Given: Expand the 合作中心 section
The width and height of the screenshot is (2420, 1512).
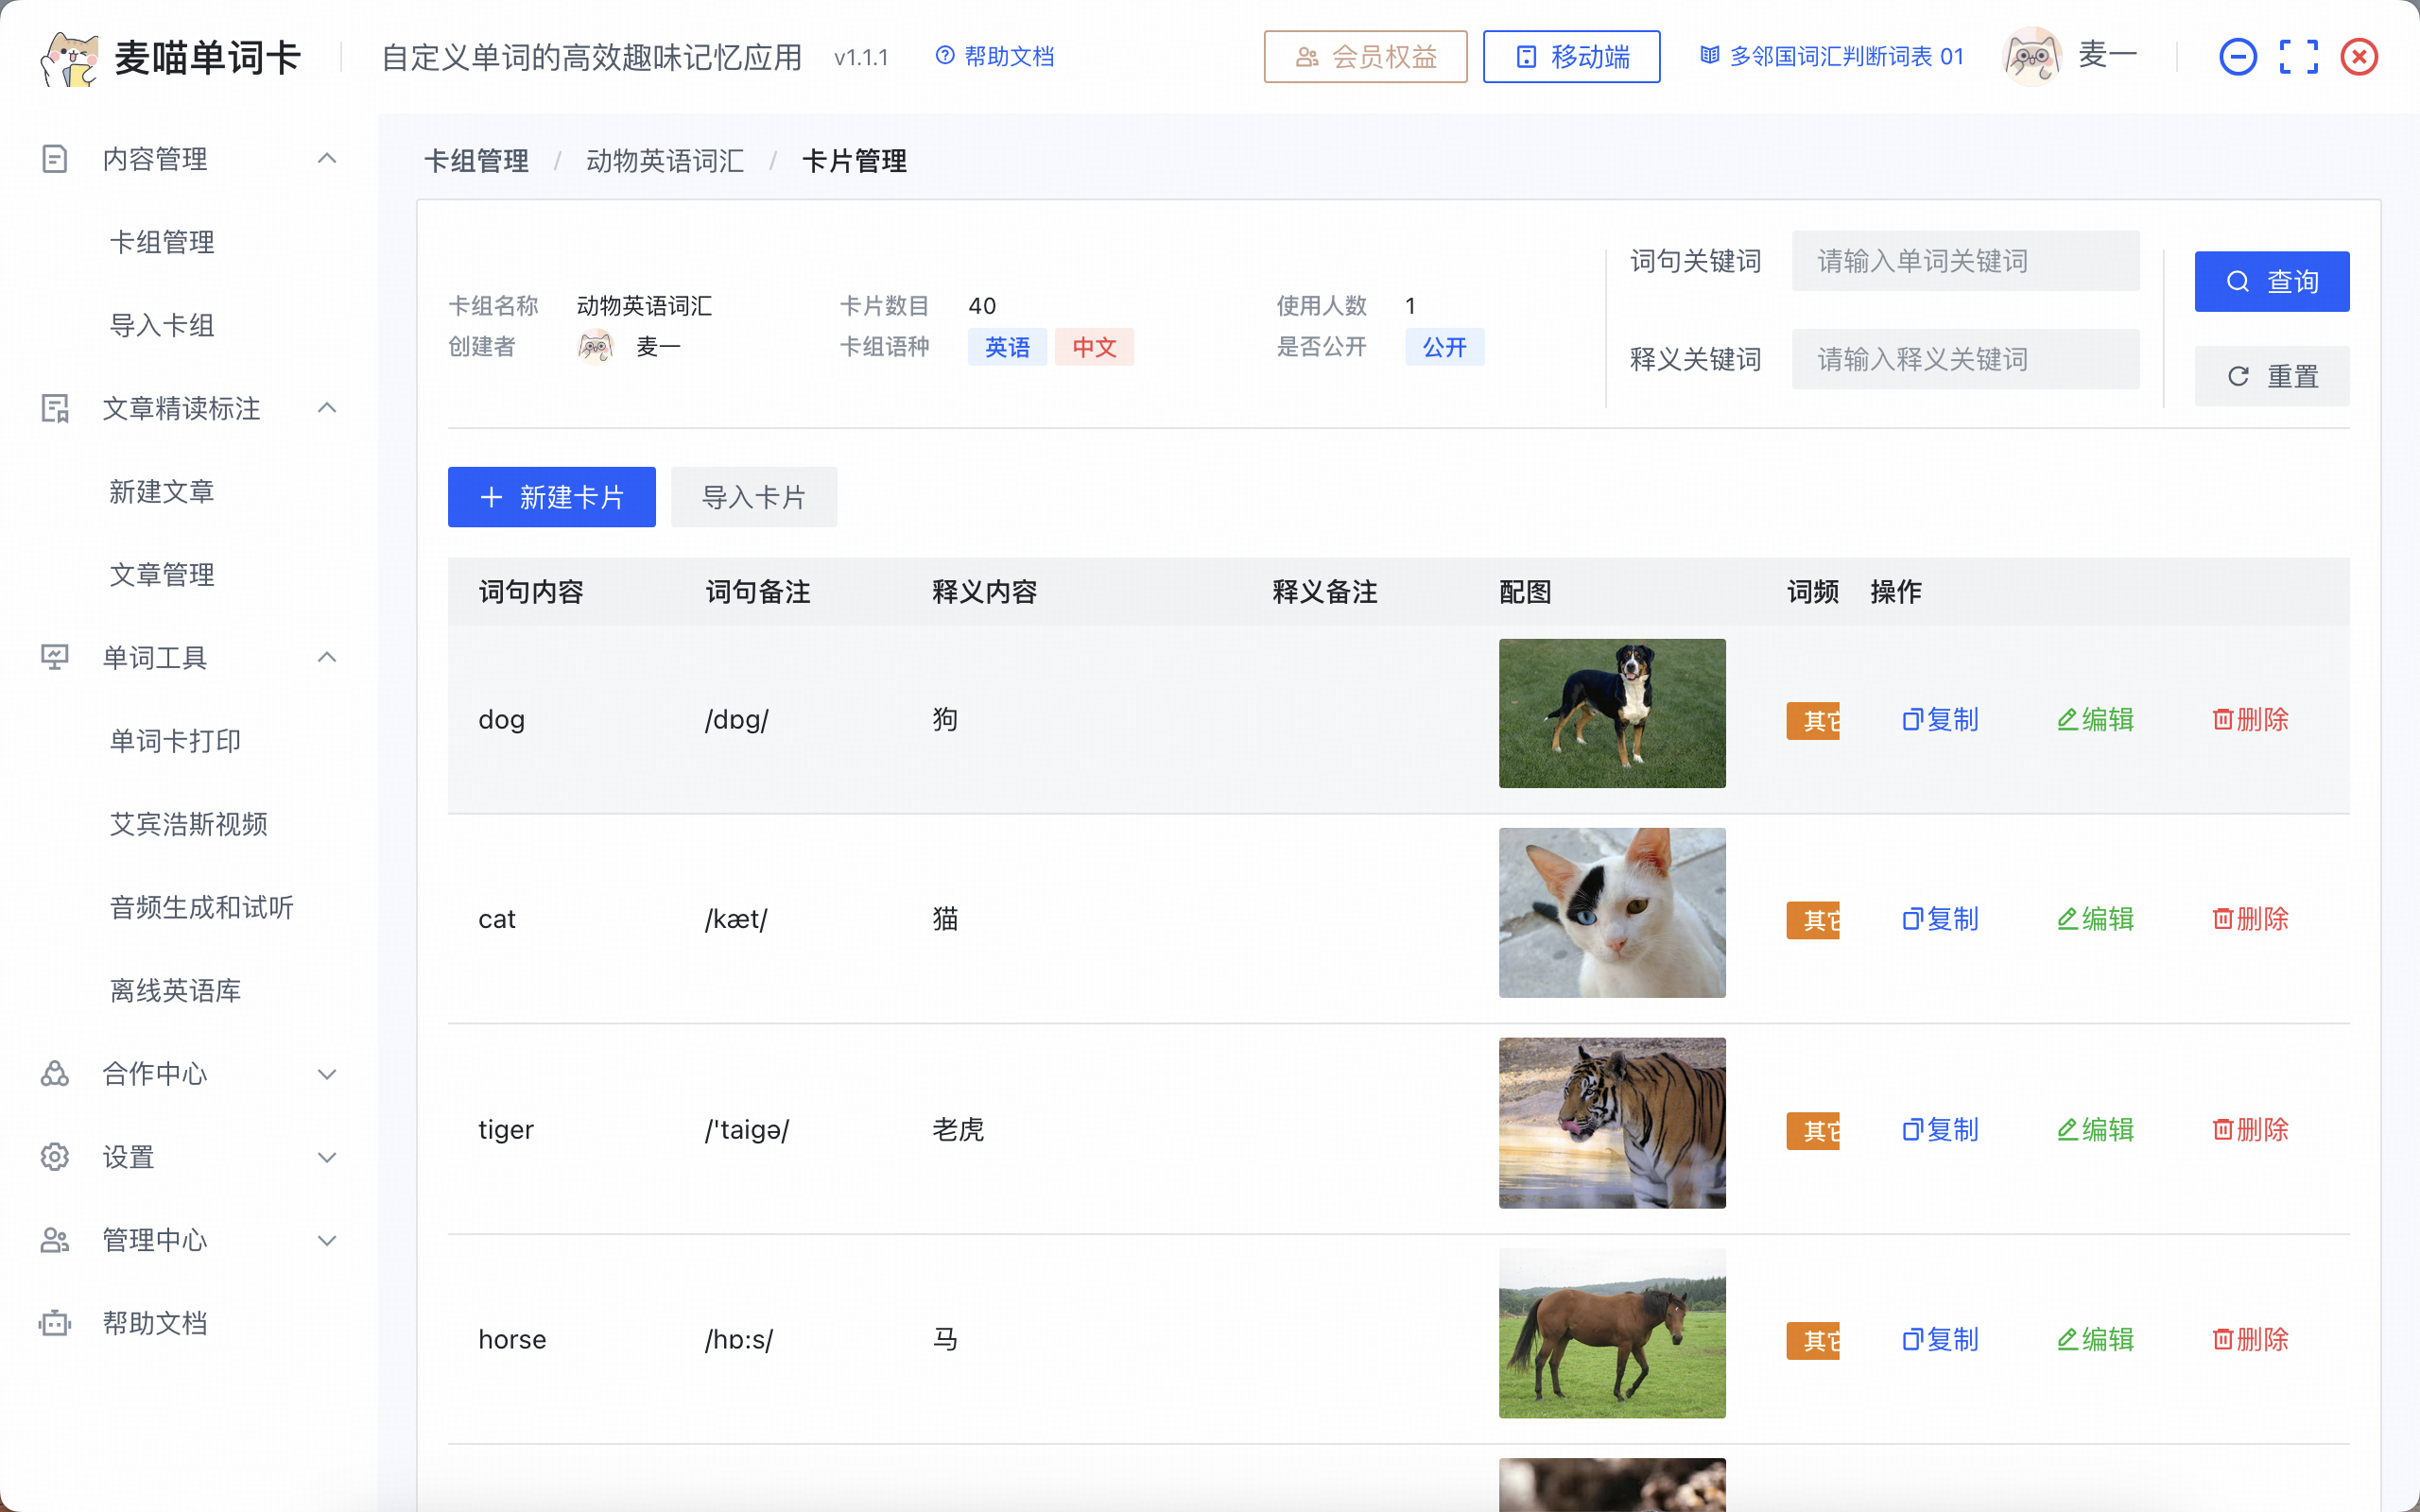Looking at the screenshot, I should tap(327, 1074).
